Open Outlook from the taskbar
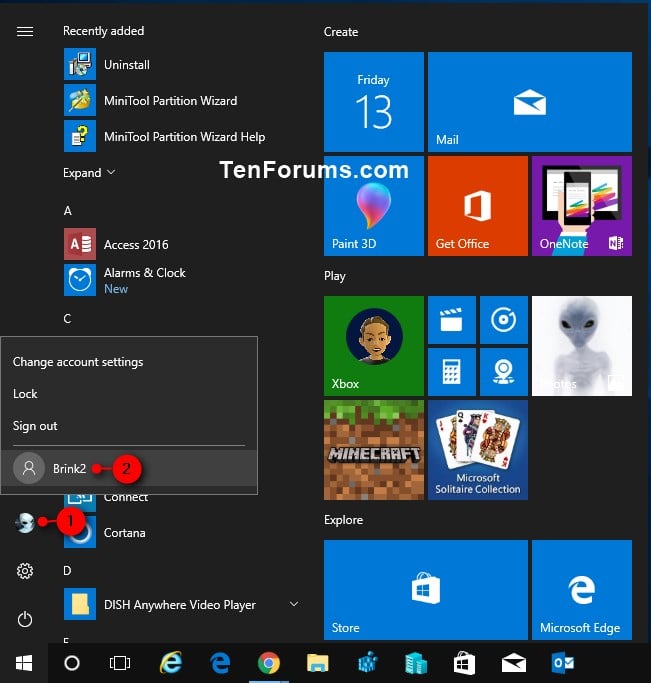This screenshot has width=651, height=683. tap(563, 663)
